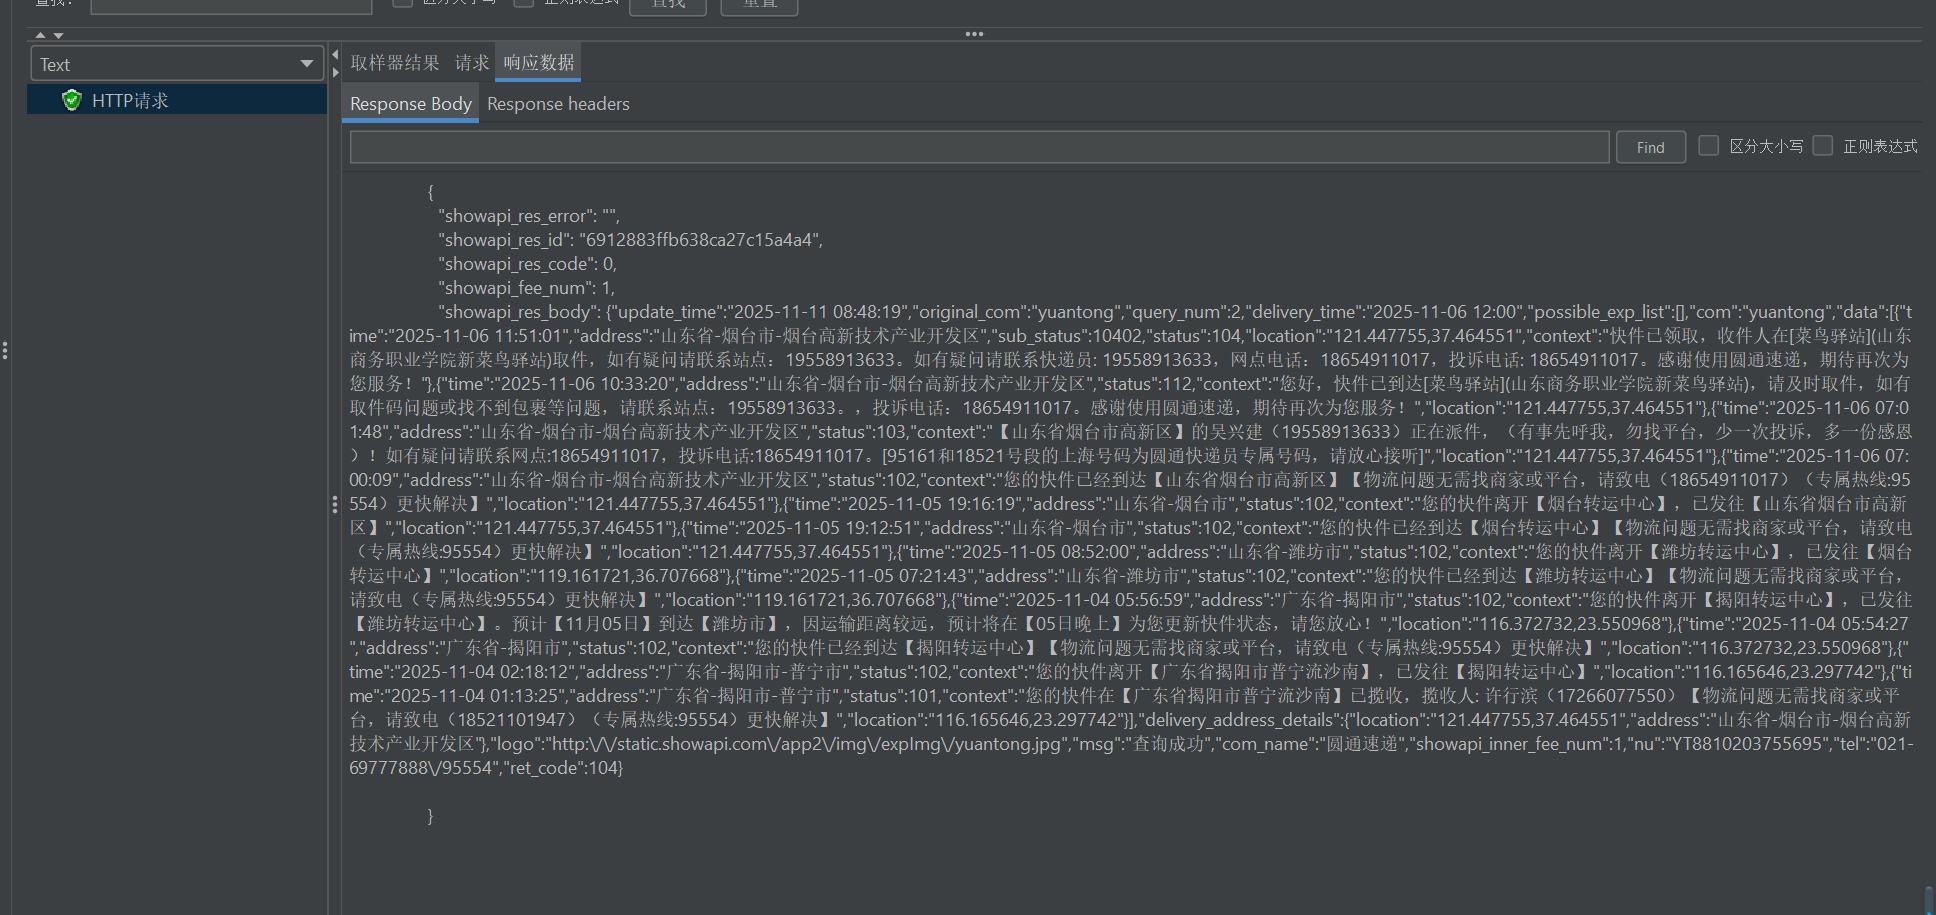This screenshot has height=915, width=1936.
Task: Switch to the 请求 tab
Action: (x=472, y=63)
